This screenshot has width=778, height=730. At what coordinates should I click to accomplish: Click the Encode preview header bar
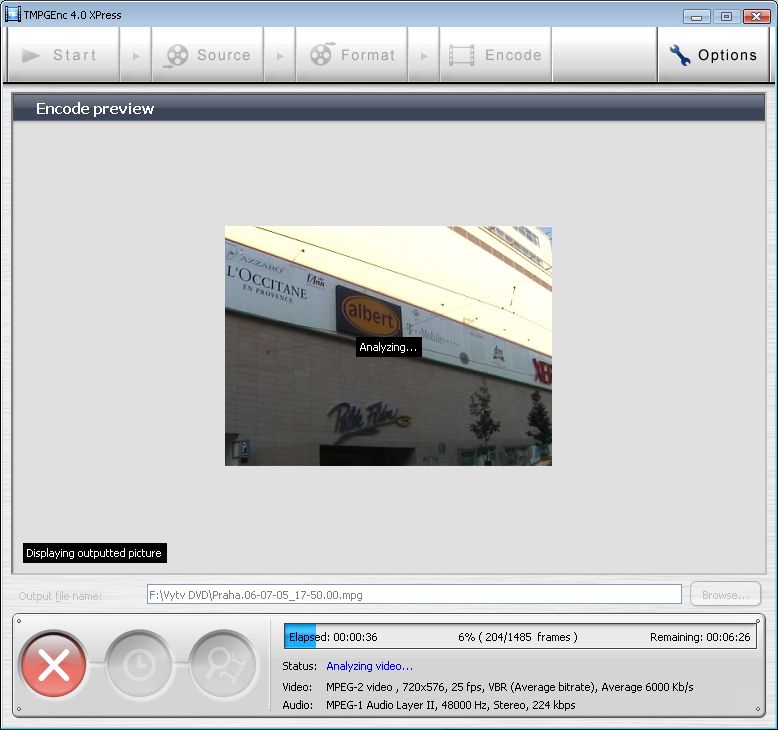click(388, 108)
